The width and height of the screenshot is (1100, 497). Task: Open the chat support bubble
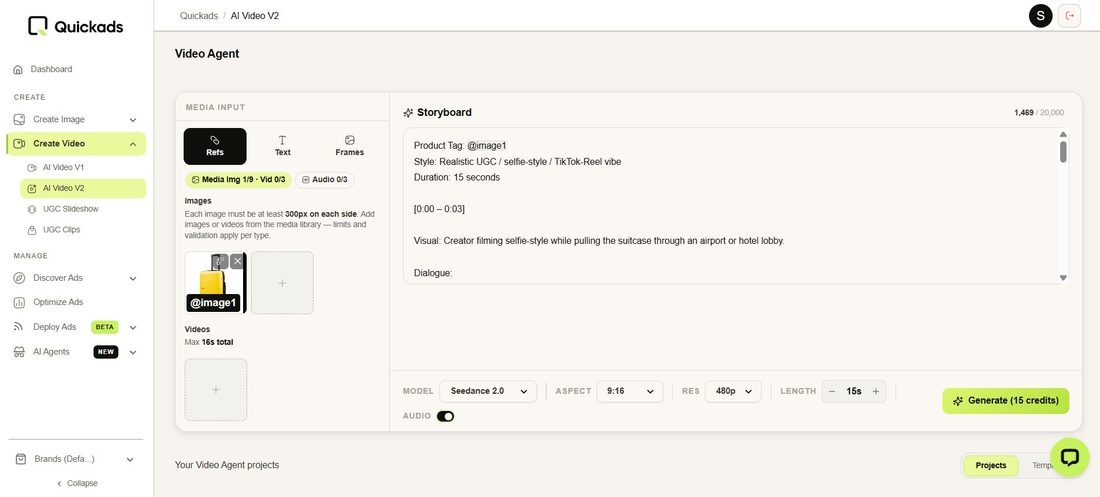1069,458
